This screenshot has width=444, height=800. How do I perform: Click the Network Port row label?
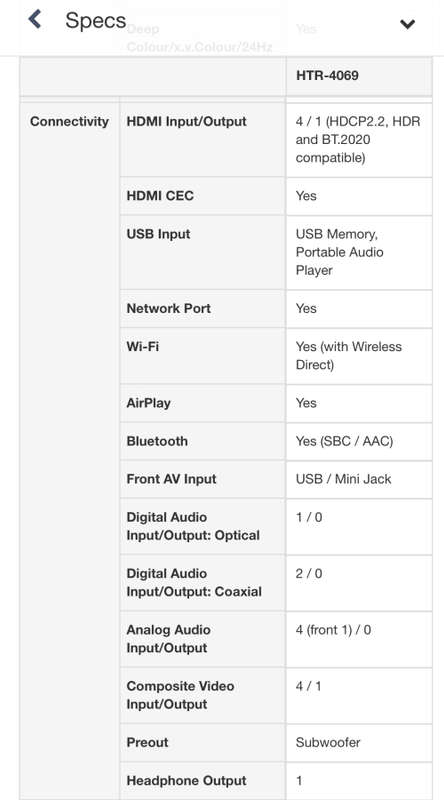[168, 309]
